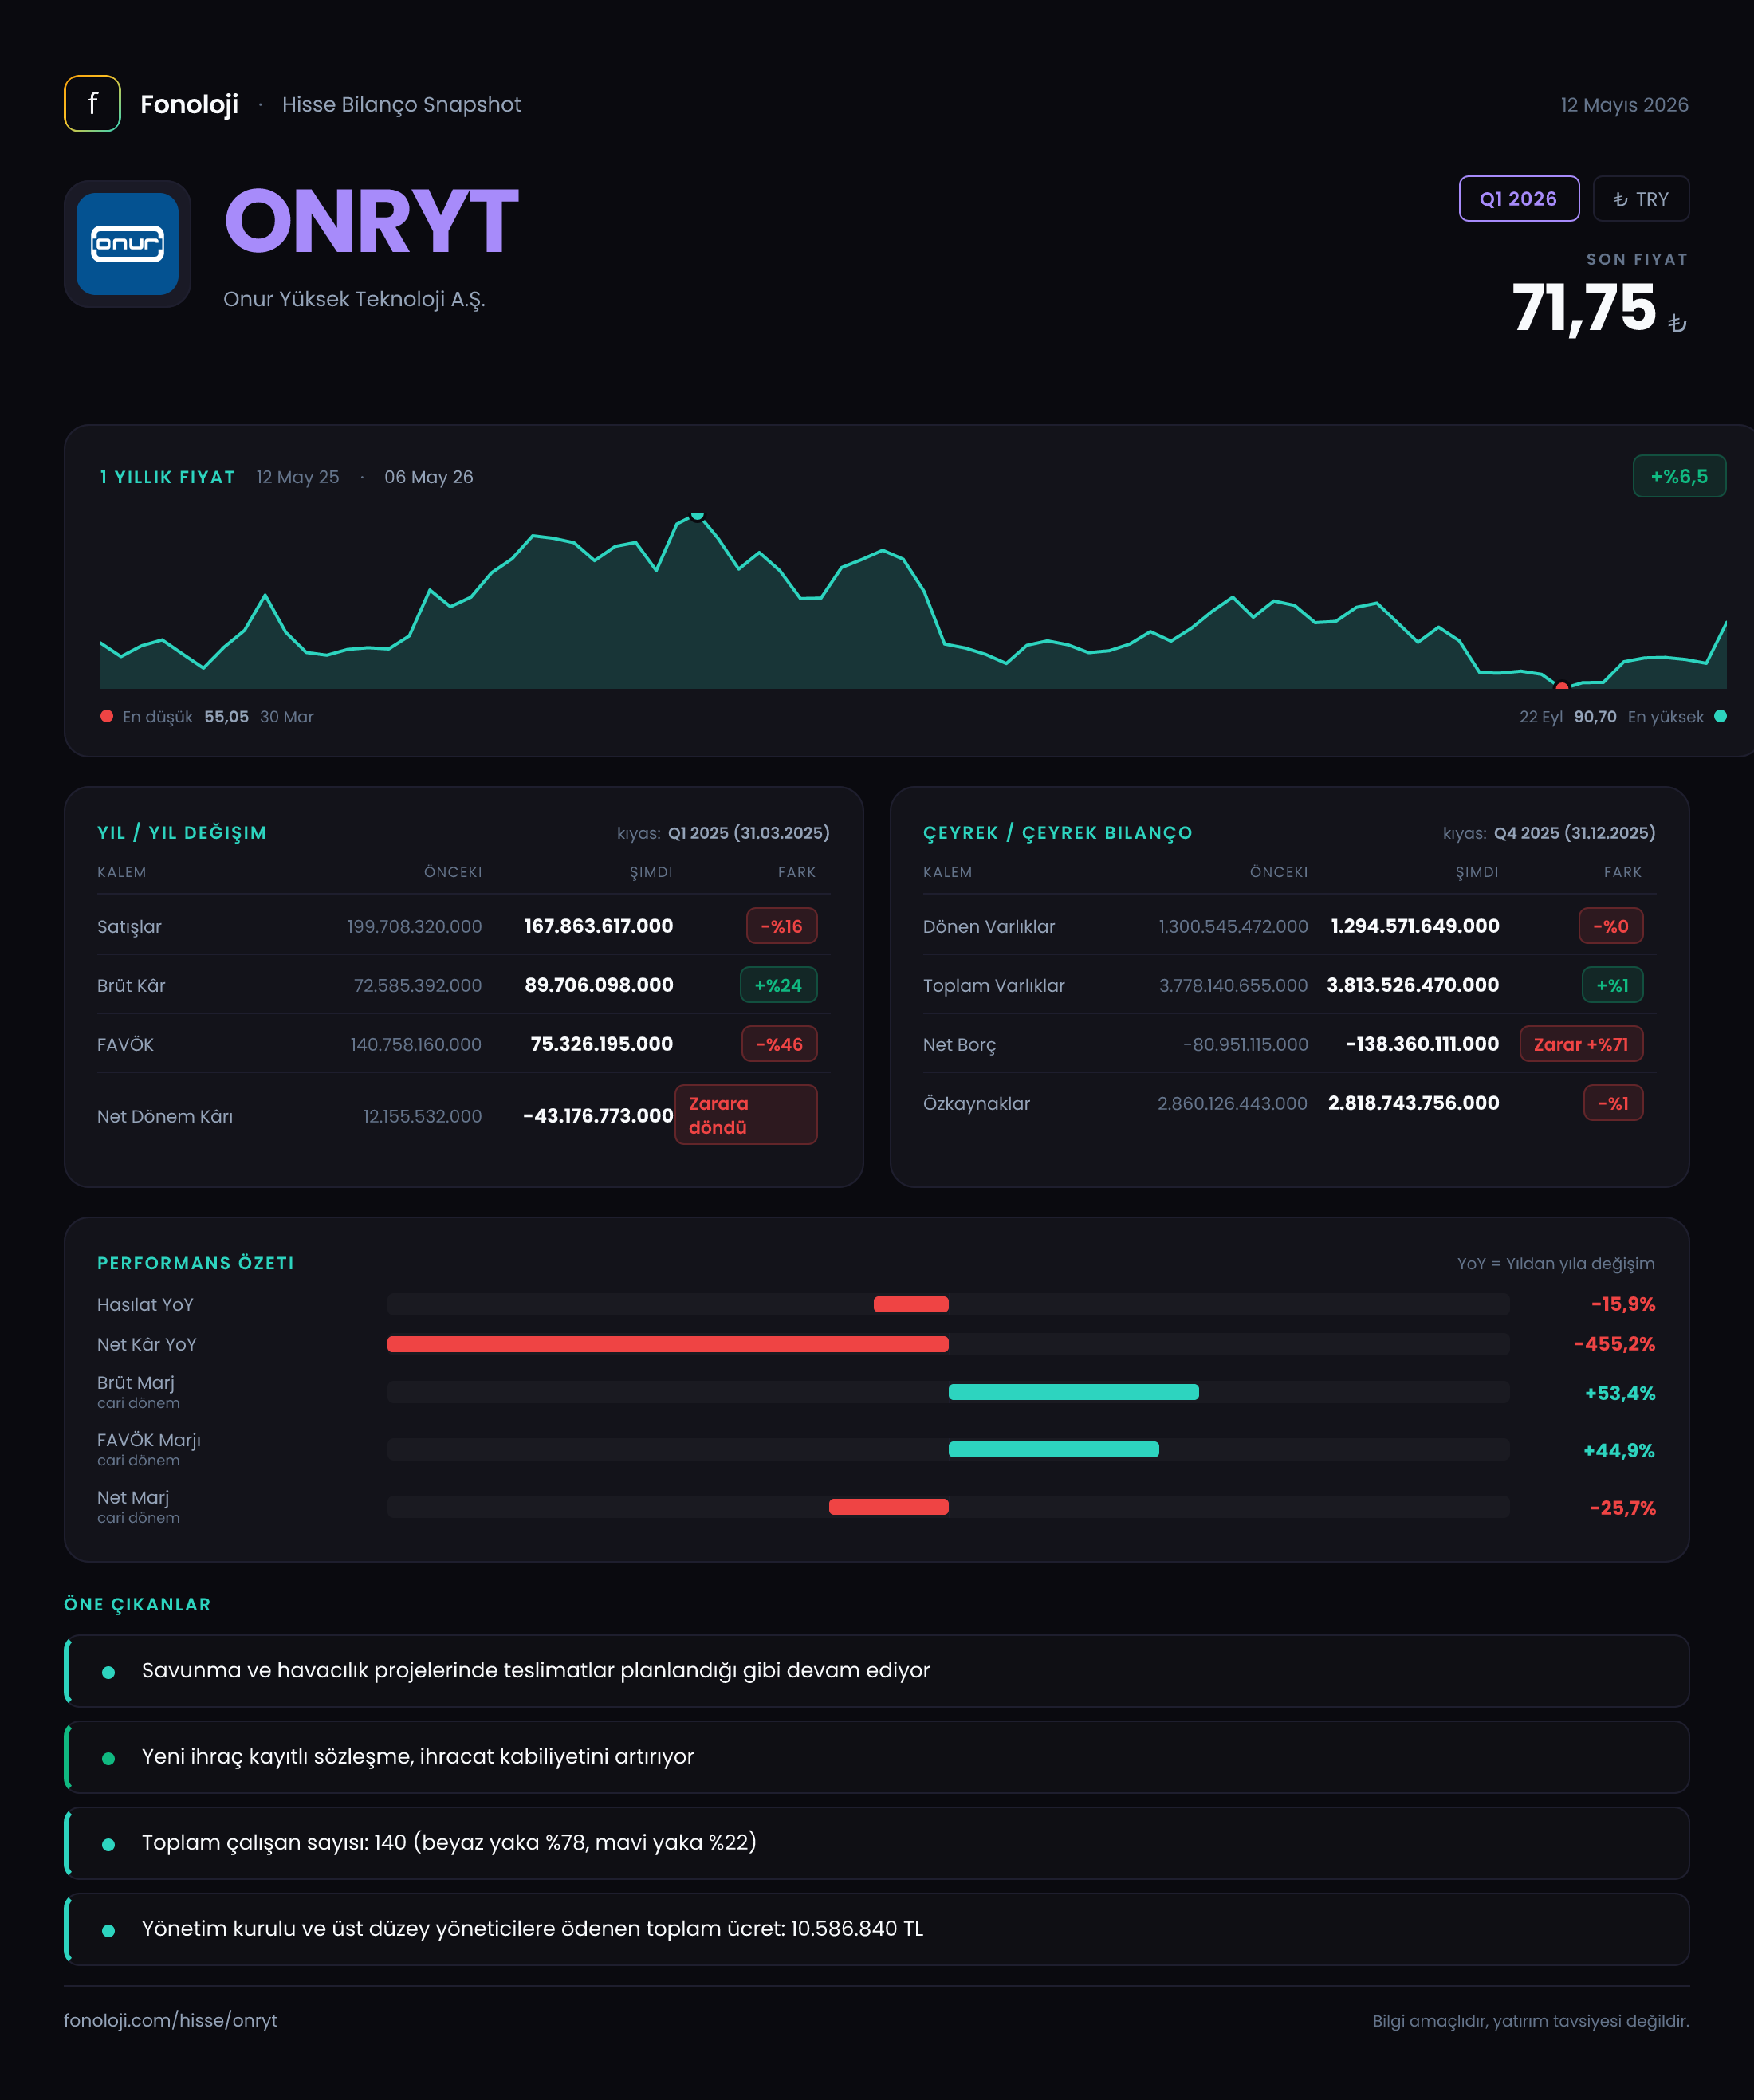This screenshot has width=1754, height=2100.
Task: Click the FAVÖK Marjı teal bar
Action: (1053, 1449)
